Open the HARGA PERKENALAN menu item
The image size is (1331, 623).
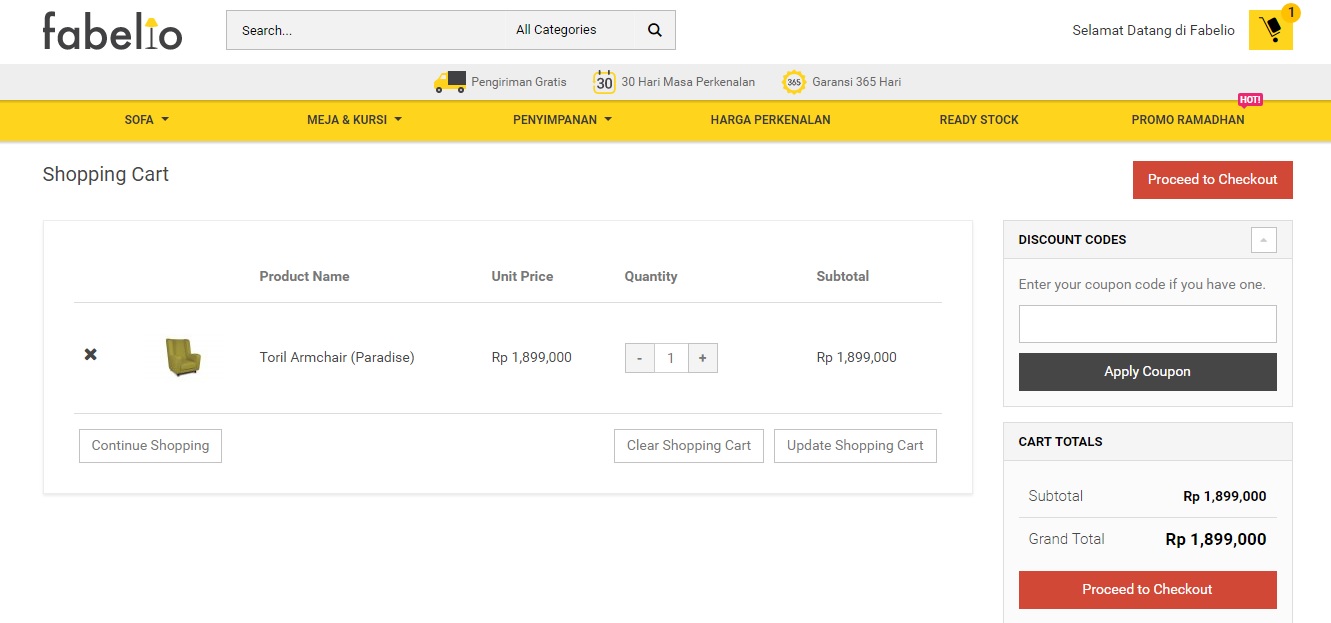click(x=770, y=120)
